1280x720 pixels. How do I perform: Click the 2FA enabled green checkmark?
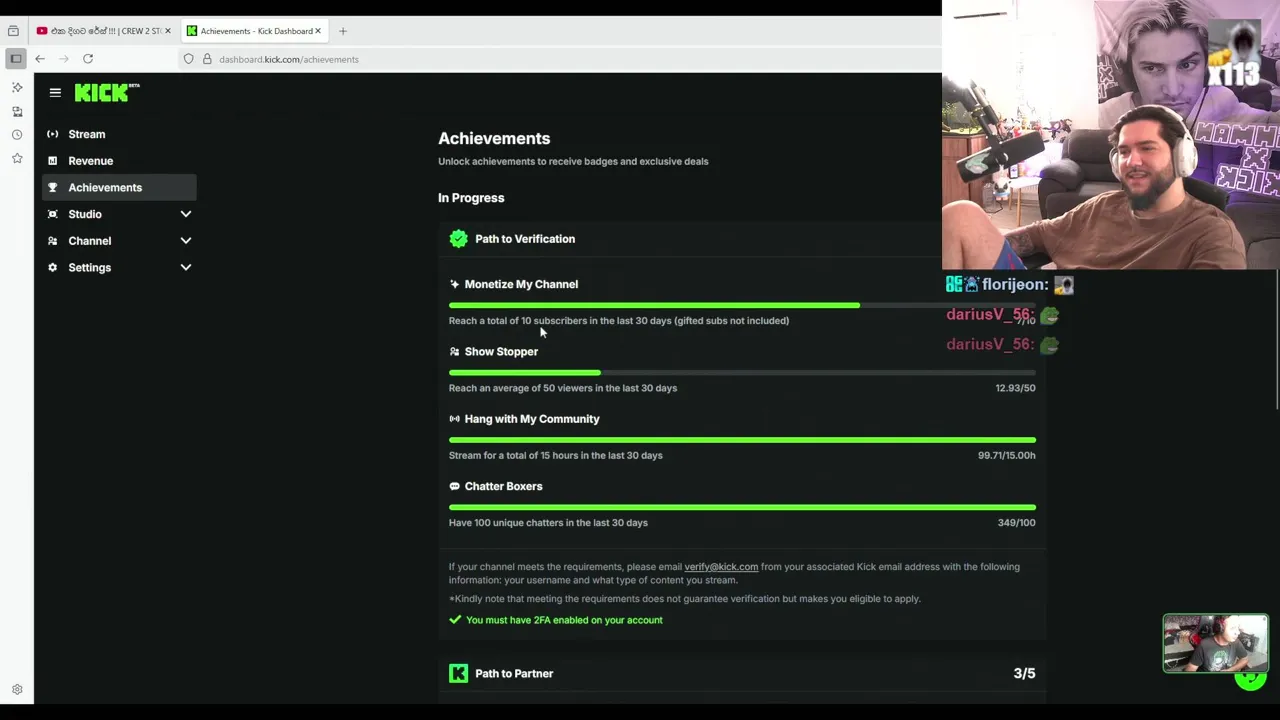(x=455, y=620)
